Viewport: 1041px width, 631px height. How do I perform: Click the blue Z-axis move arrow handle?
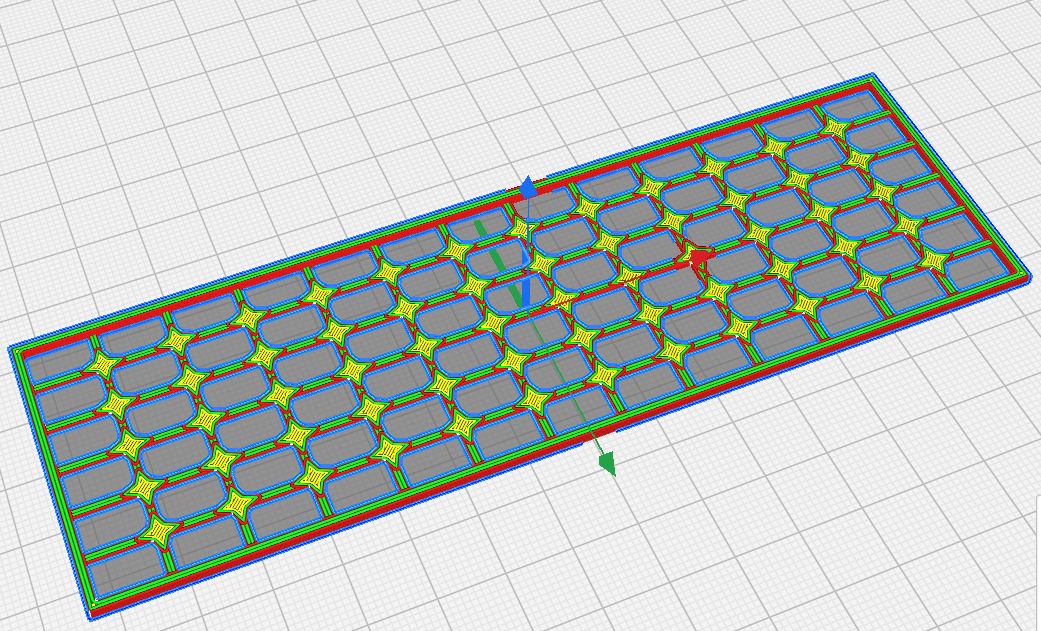click(528, 187)
